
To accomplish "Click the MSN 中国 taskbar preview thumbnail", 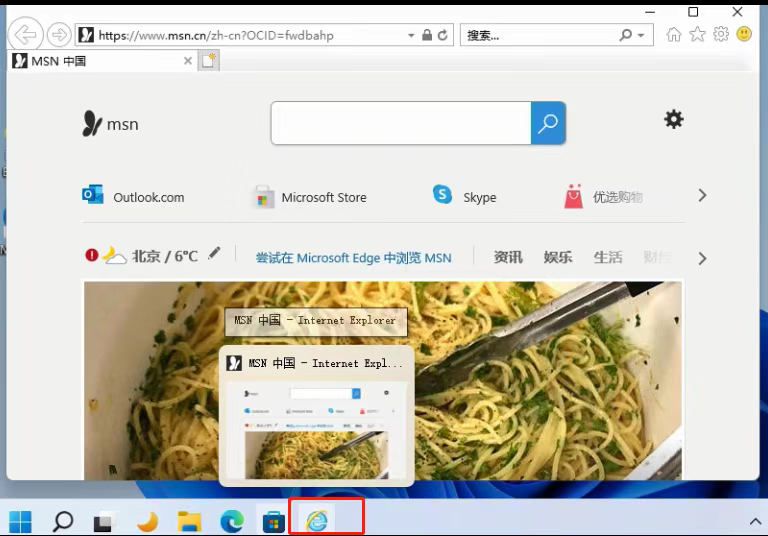I will [x=316, y=416].
